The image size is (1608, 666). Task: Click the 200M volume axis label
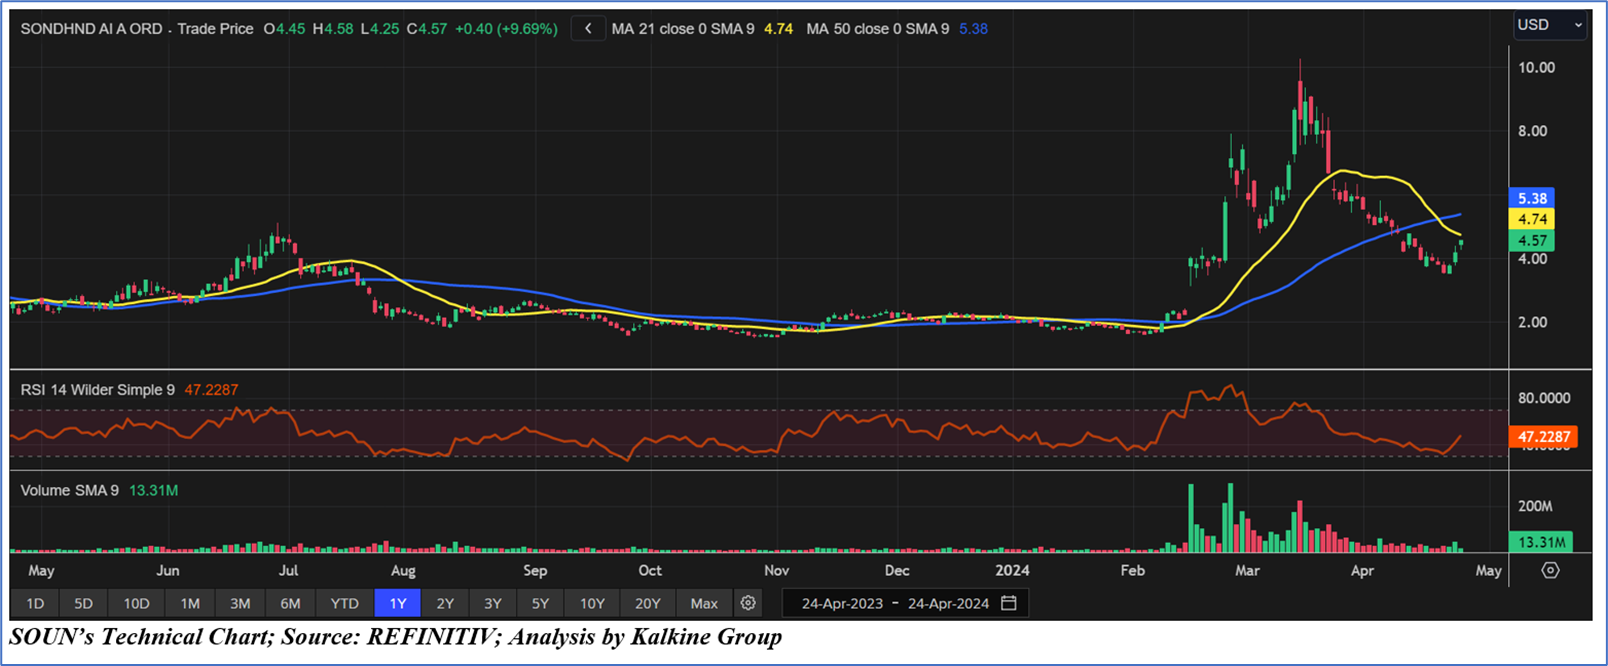point(1535,506)
